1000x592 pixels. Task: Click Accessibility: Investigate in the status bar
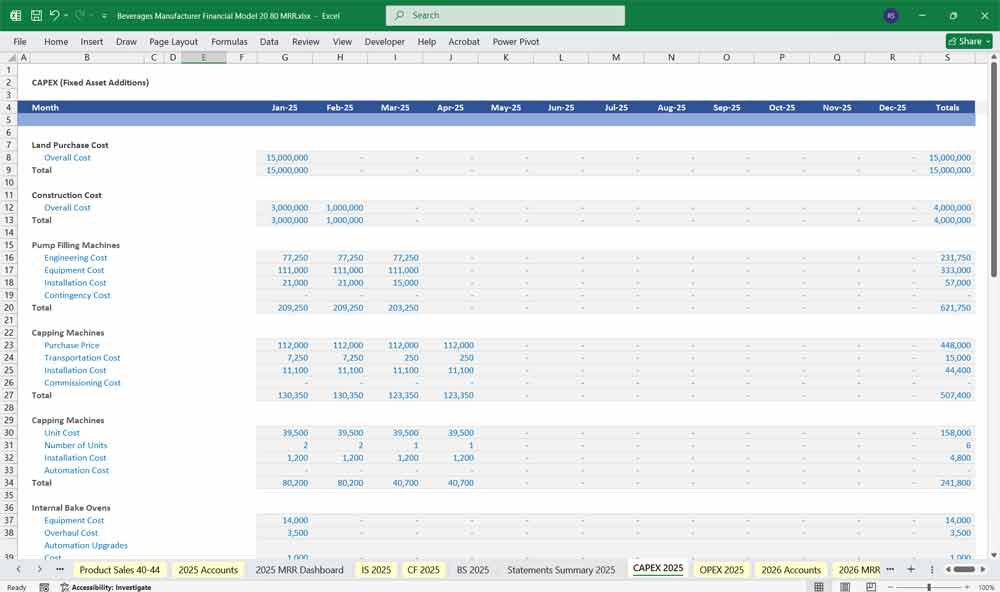tap(111, 587)
